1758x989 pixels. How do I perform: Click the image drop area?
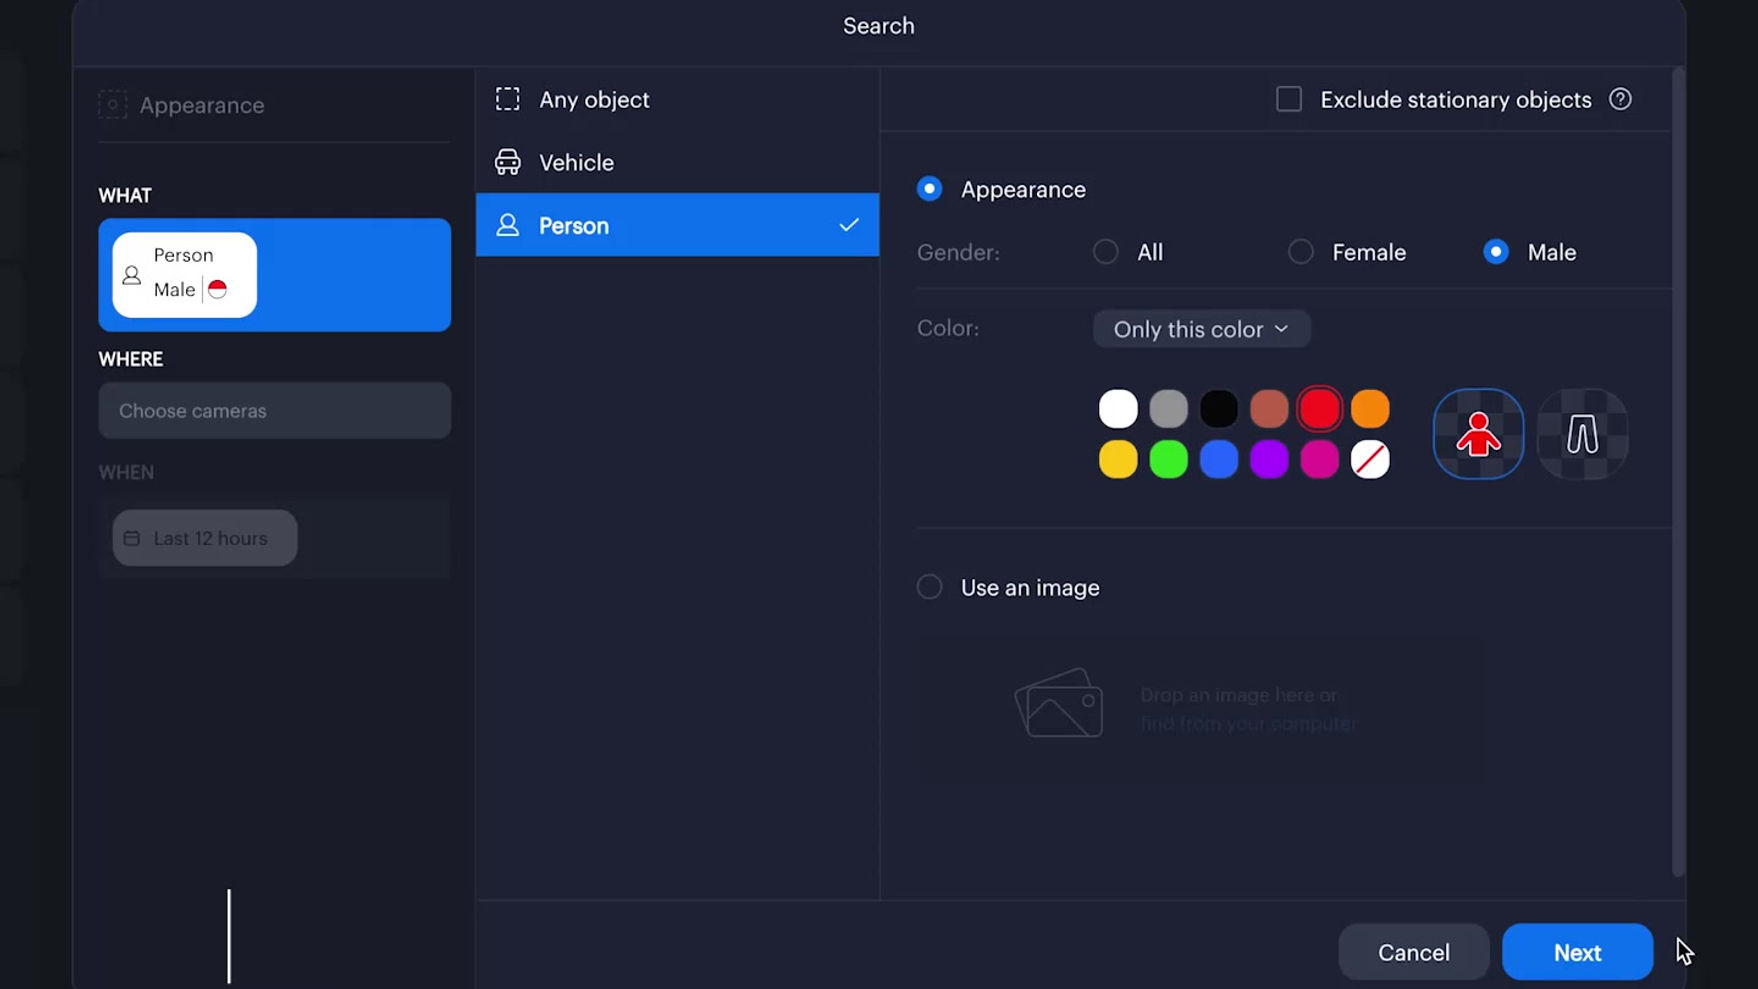point(1200,707)
